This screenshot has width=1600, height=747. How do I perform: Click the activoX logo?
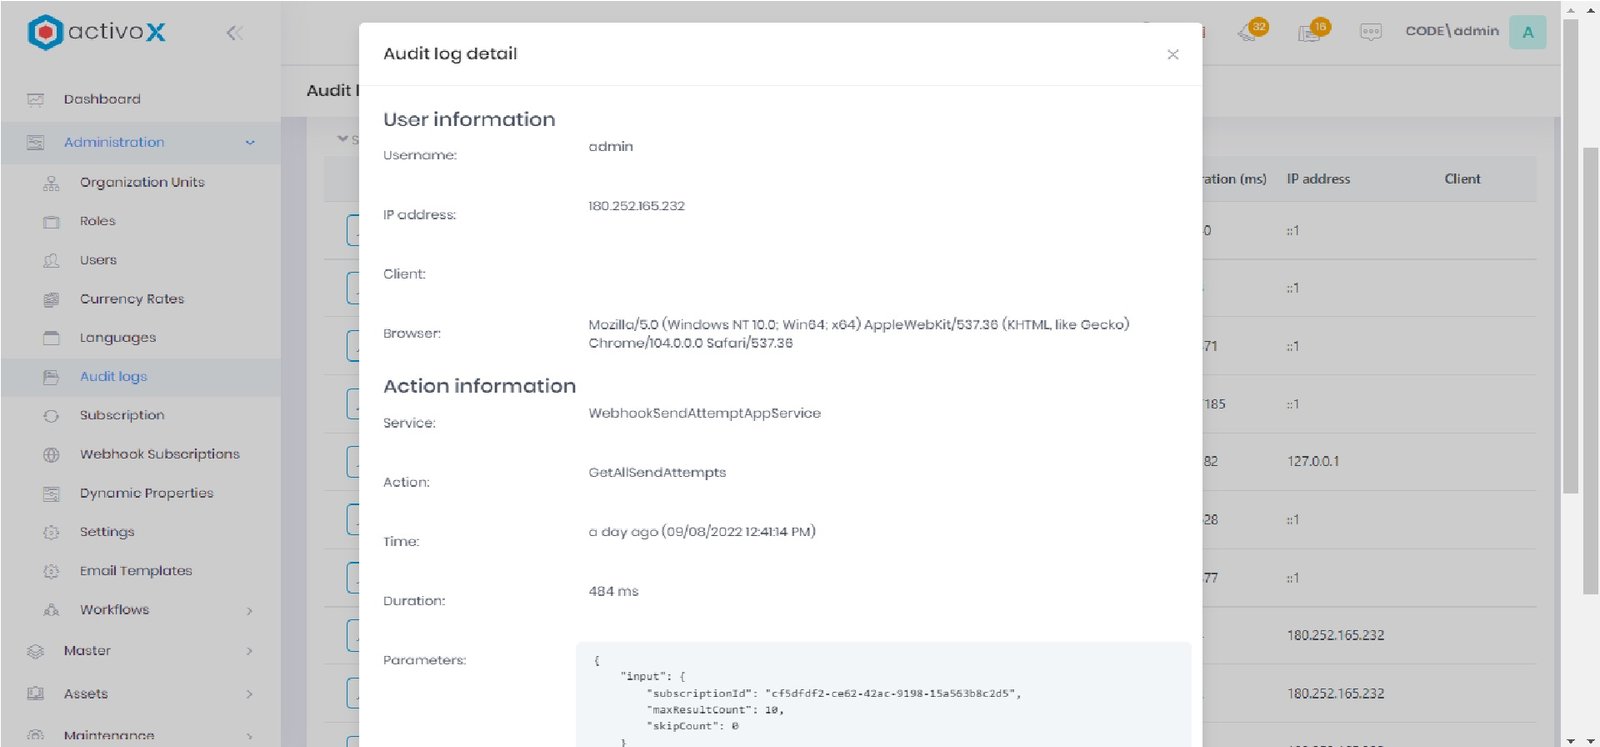tap(96, 32)
